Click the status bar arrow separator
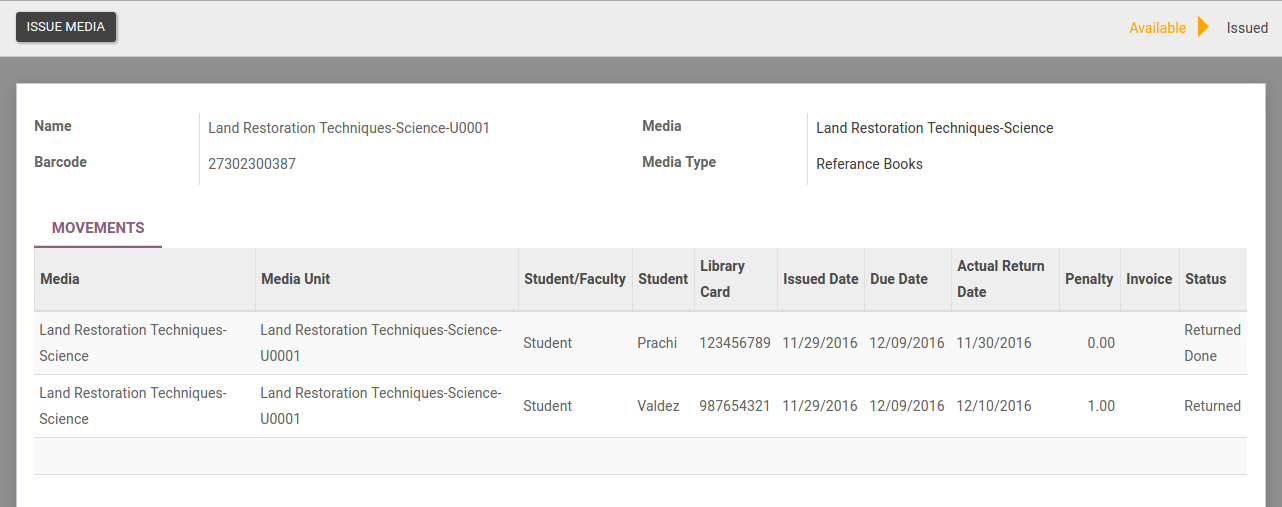 tap(1204, 27)
